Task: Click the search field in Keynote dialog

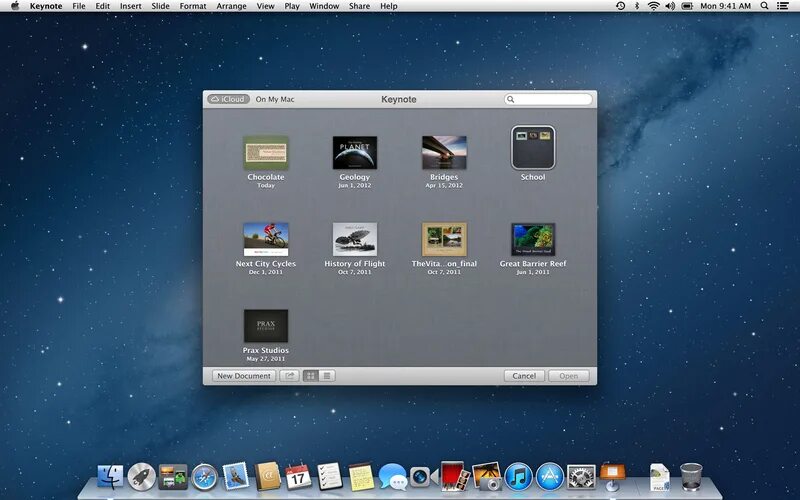Action: click(x=548, y=99)
